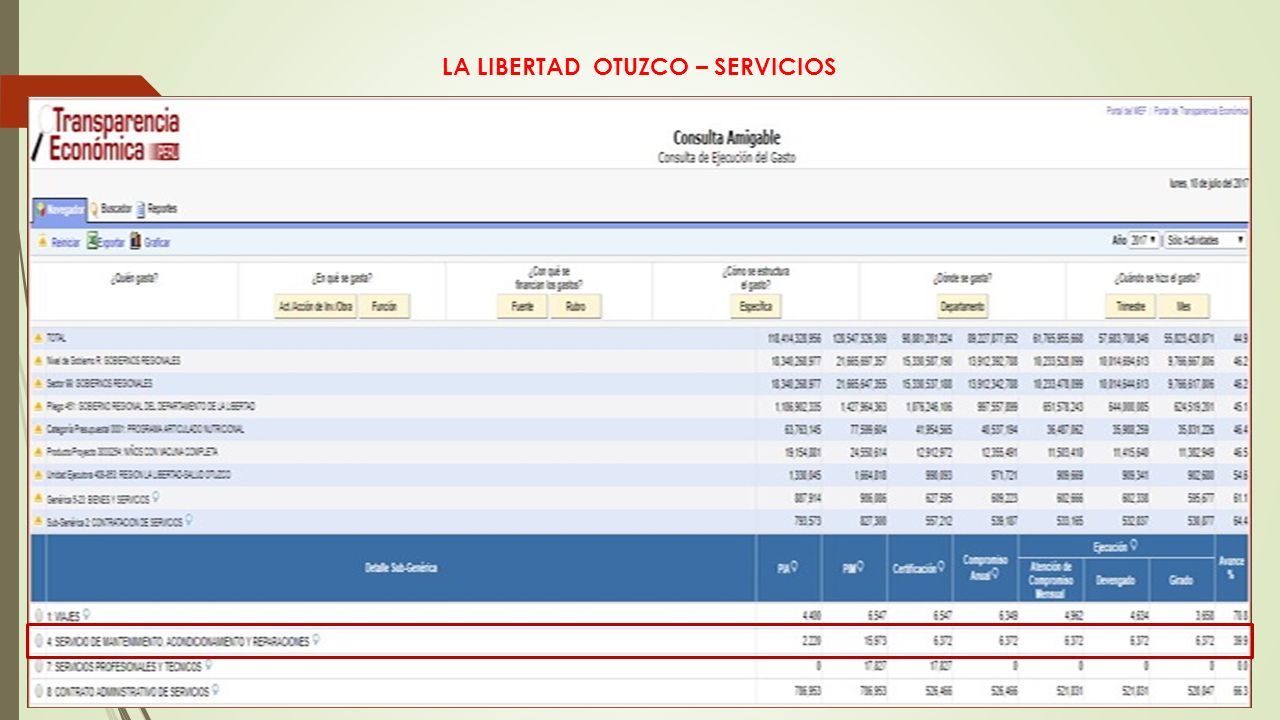Screen dimensions: 1280x720
Task: Click the info bulb next to Compromiso Anual
Action: [x=996, y=573]
